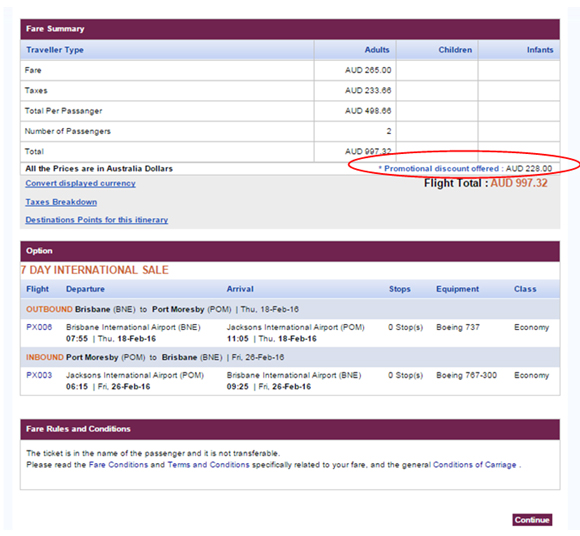Click flight number PX003
This screenshot has height=536, width=580.
[39, 375]
